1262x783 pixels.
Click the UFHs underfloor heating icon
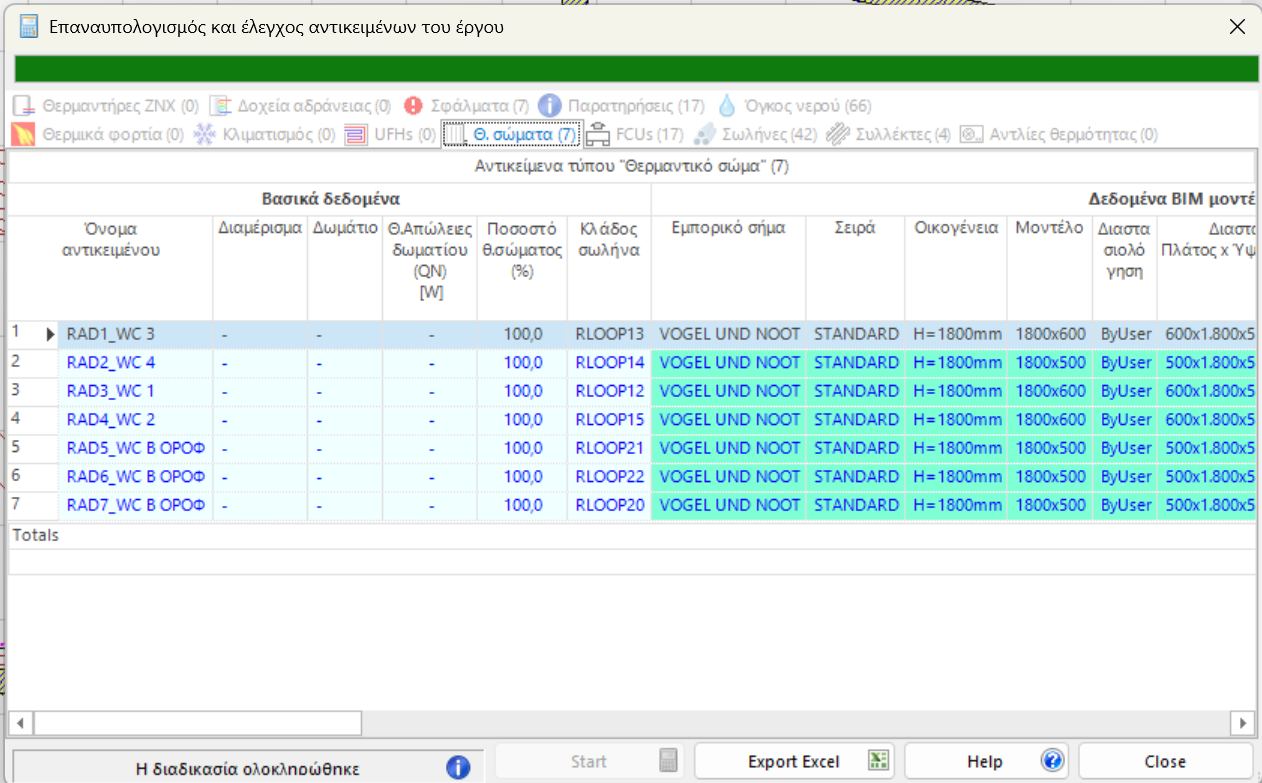click(x=356, y=134)
